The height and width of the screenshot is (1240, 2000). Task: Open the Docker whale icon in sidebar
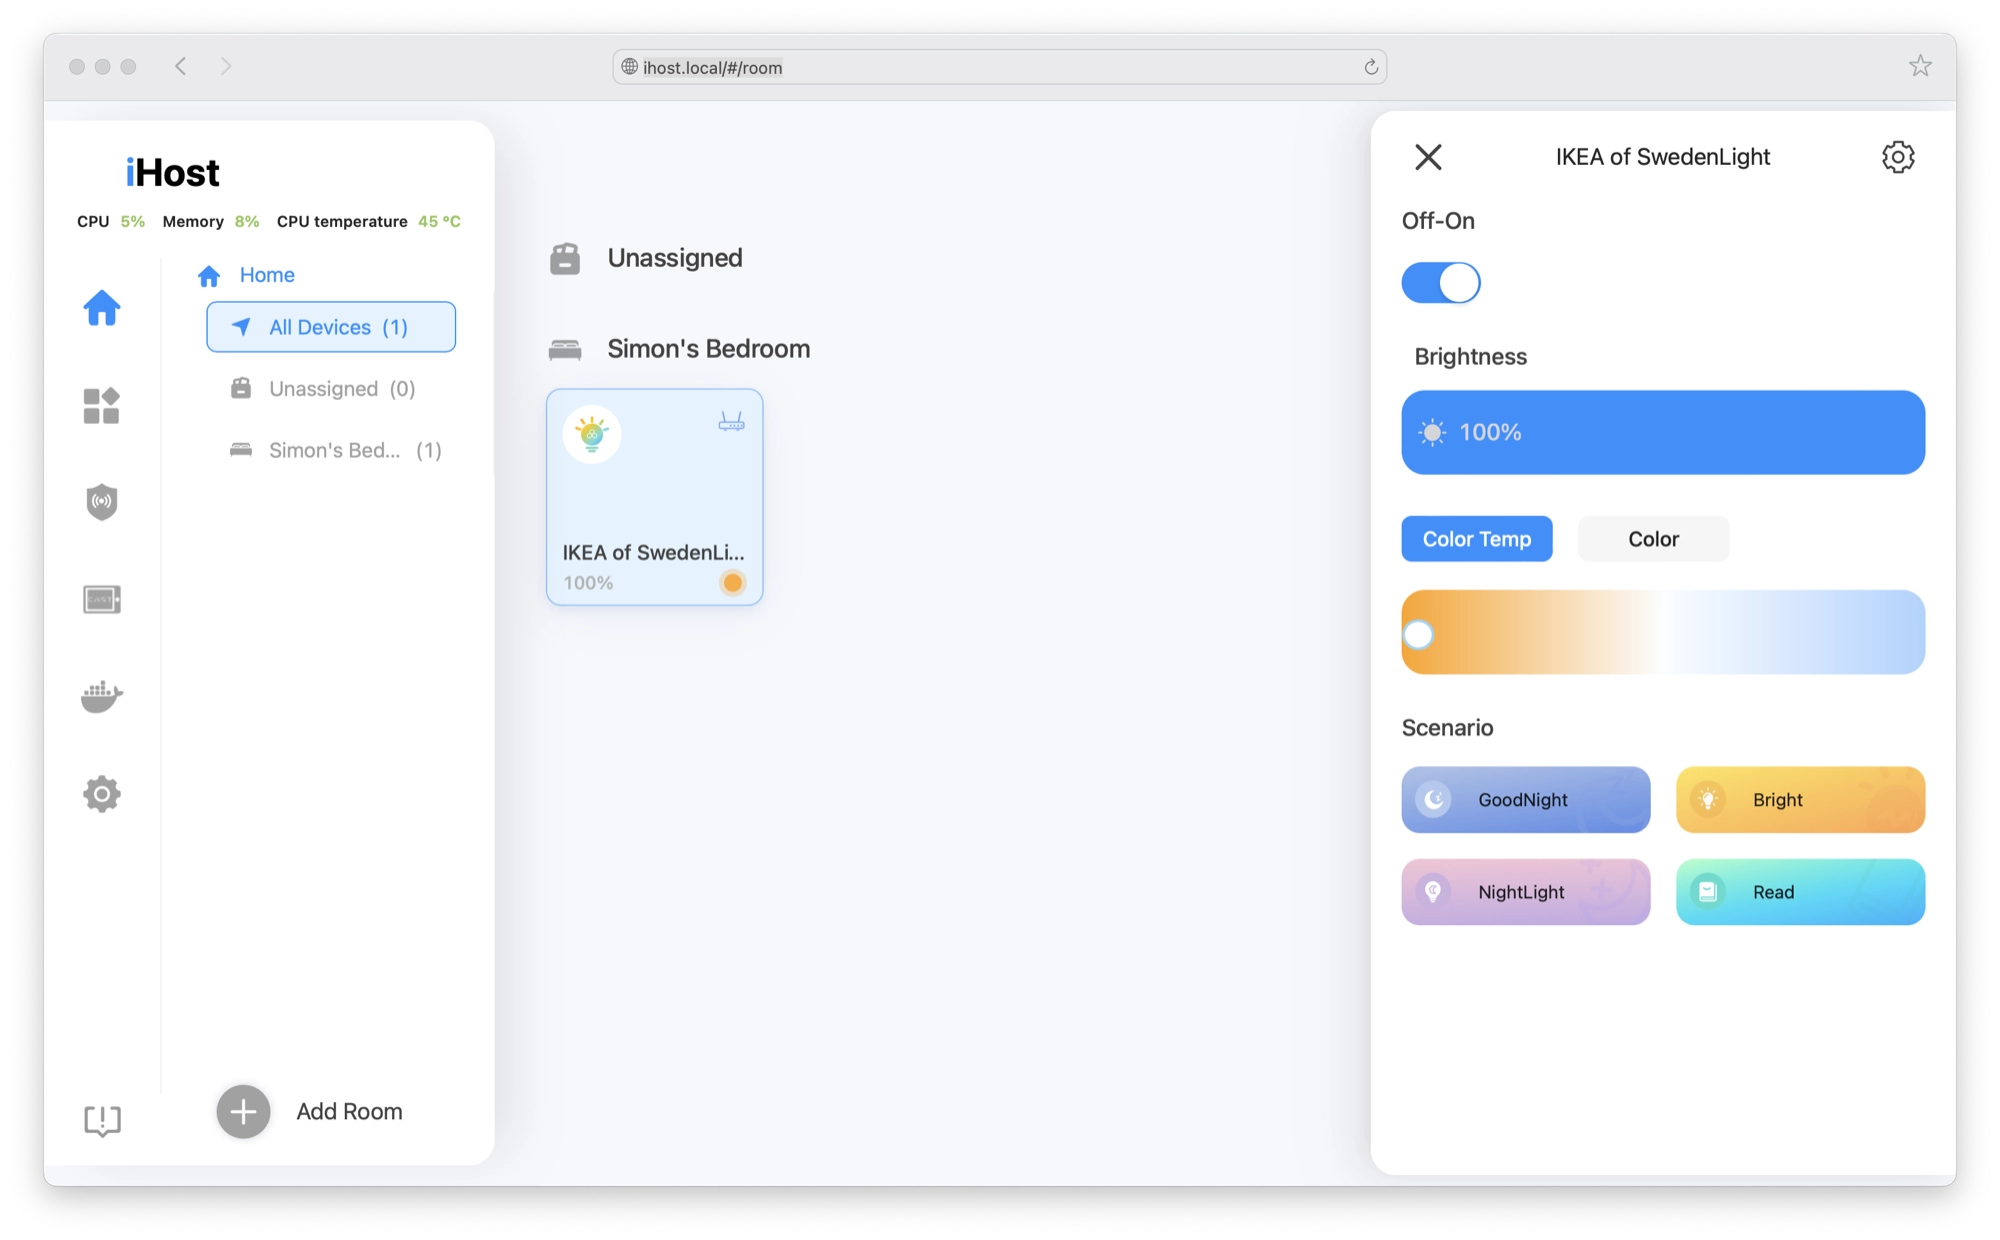[102, 696]
